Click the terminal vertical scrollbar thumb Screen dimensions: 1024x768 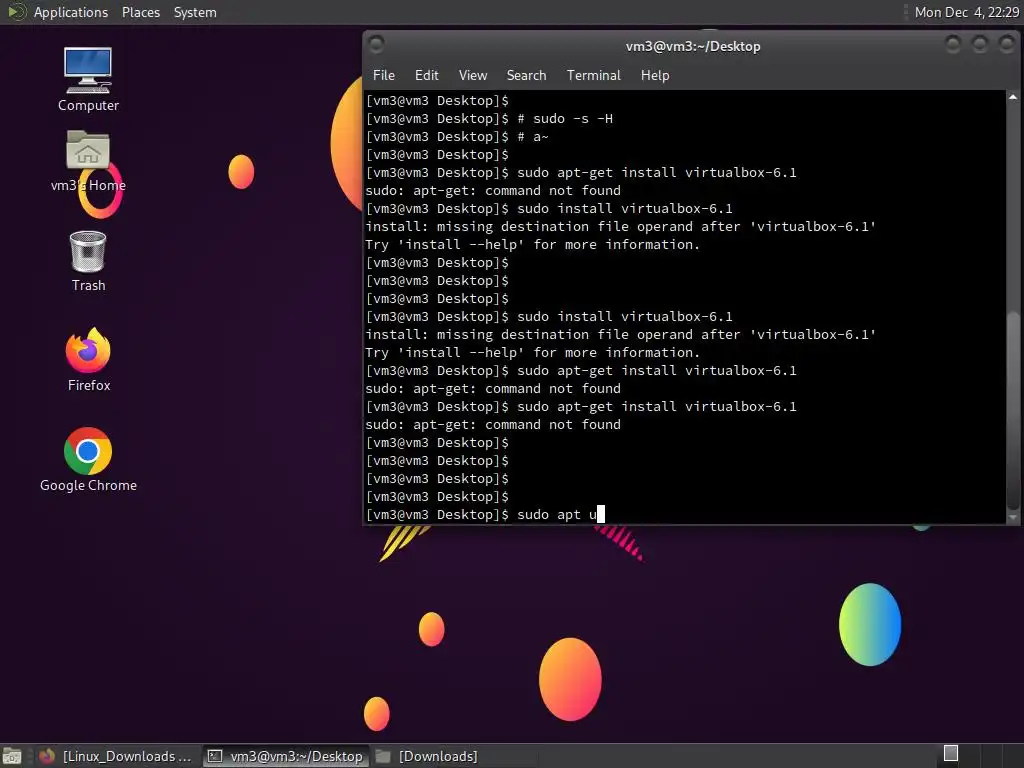click(1013, 410)
